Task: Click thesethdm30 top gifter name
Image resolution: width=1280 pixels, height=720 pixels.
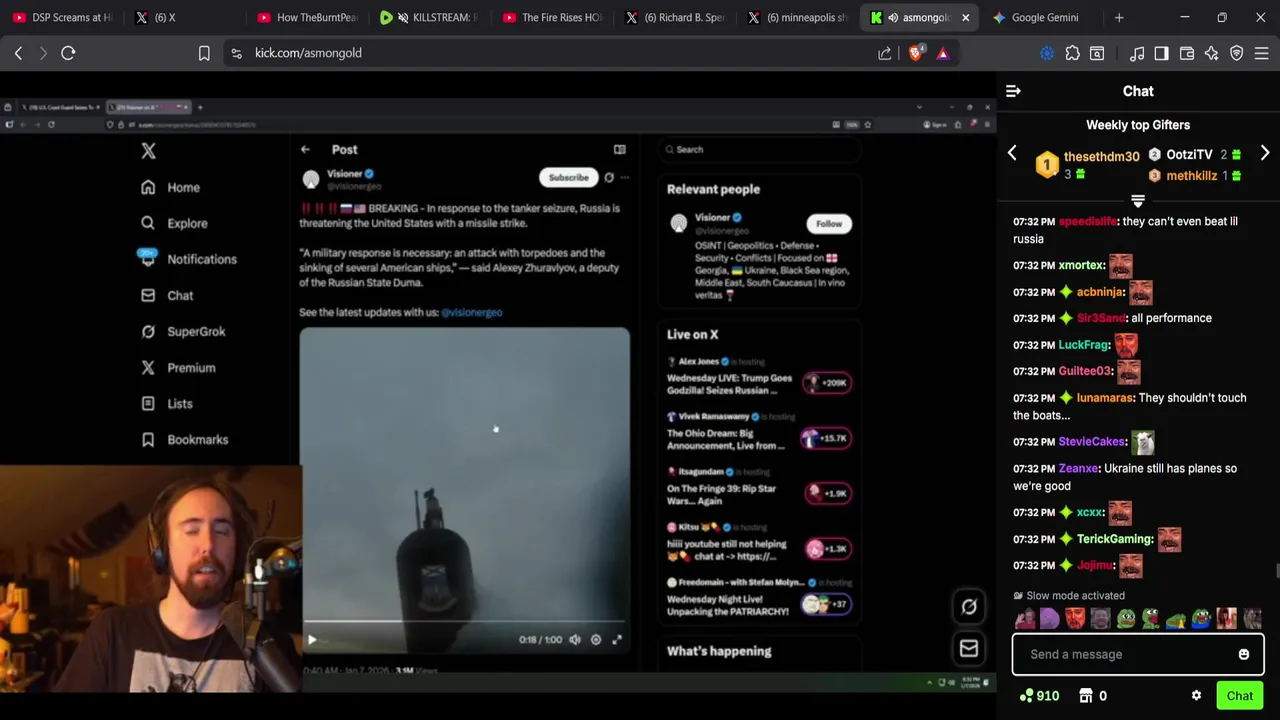Action: (1101, 157)
